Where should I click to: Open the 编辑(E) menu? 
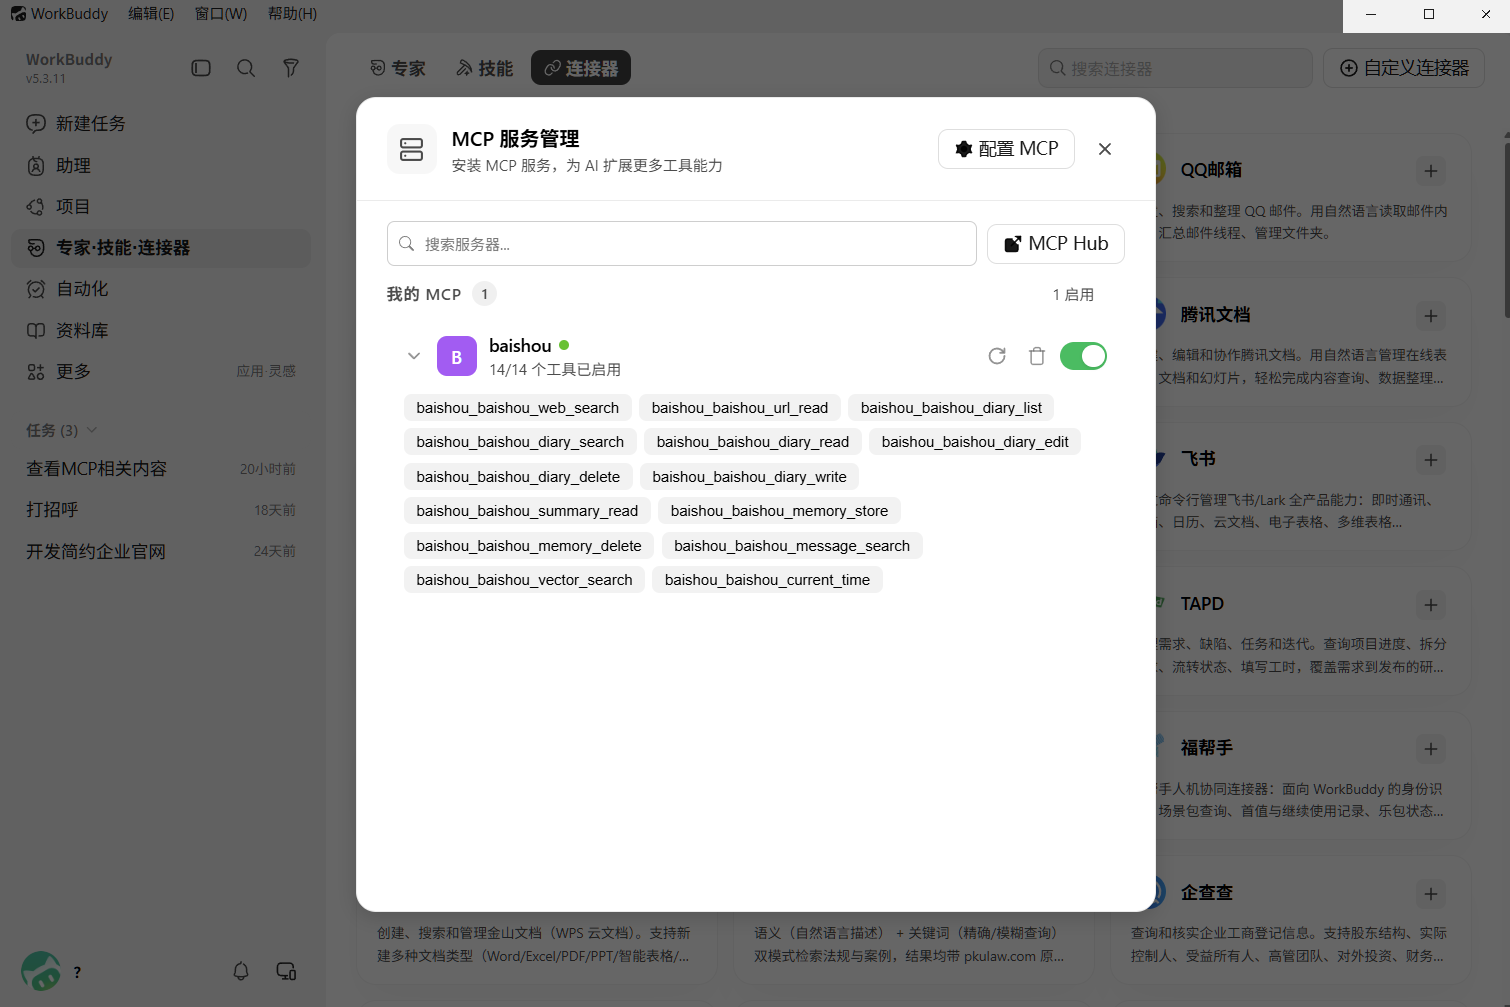tap(151, 14)
